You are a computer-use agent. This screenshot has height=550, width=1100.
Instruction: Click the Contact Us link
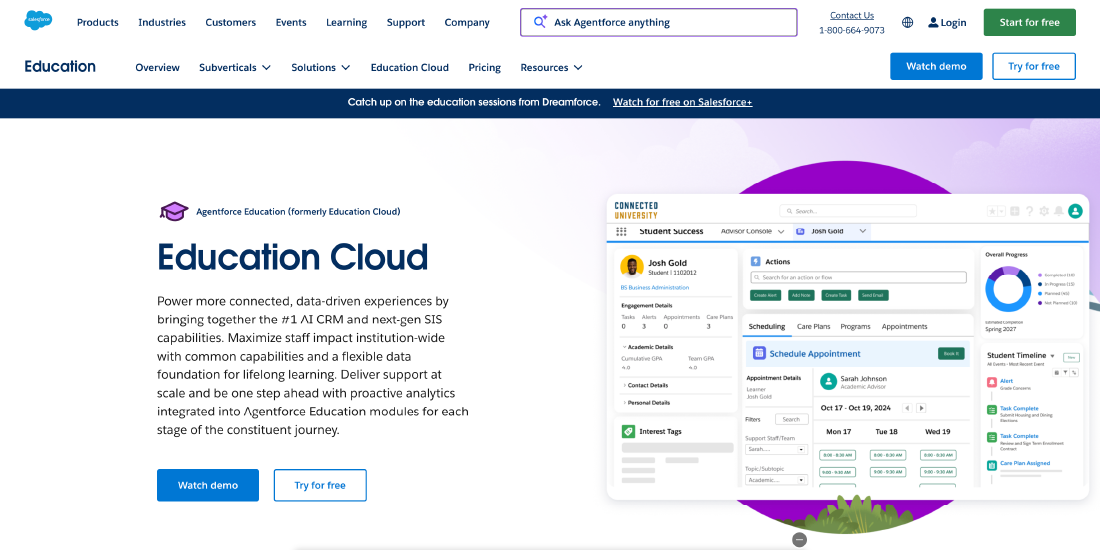click(x=851, y=15)
